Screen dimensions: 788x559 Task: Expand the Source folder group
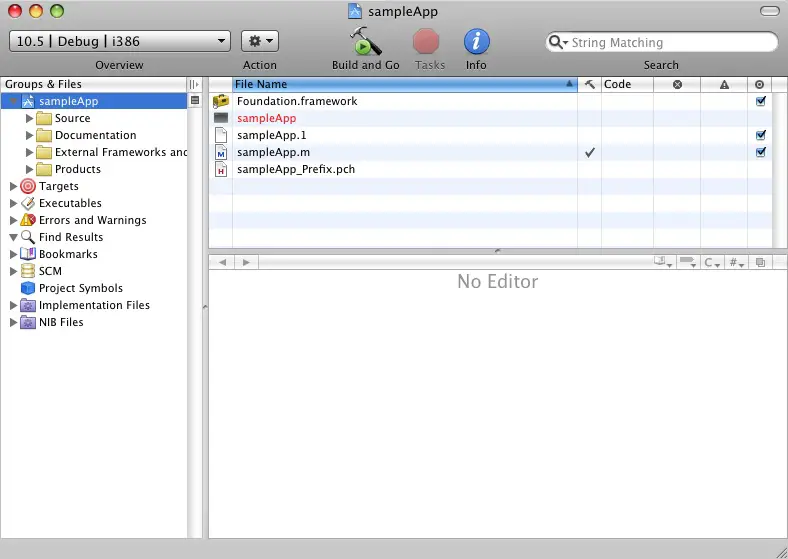[29, 118]
